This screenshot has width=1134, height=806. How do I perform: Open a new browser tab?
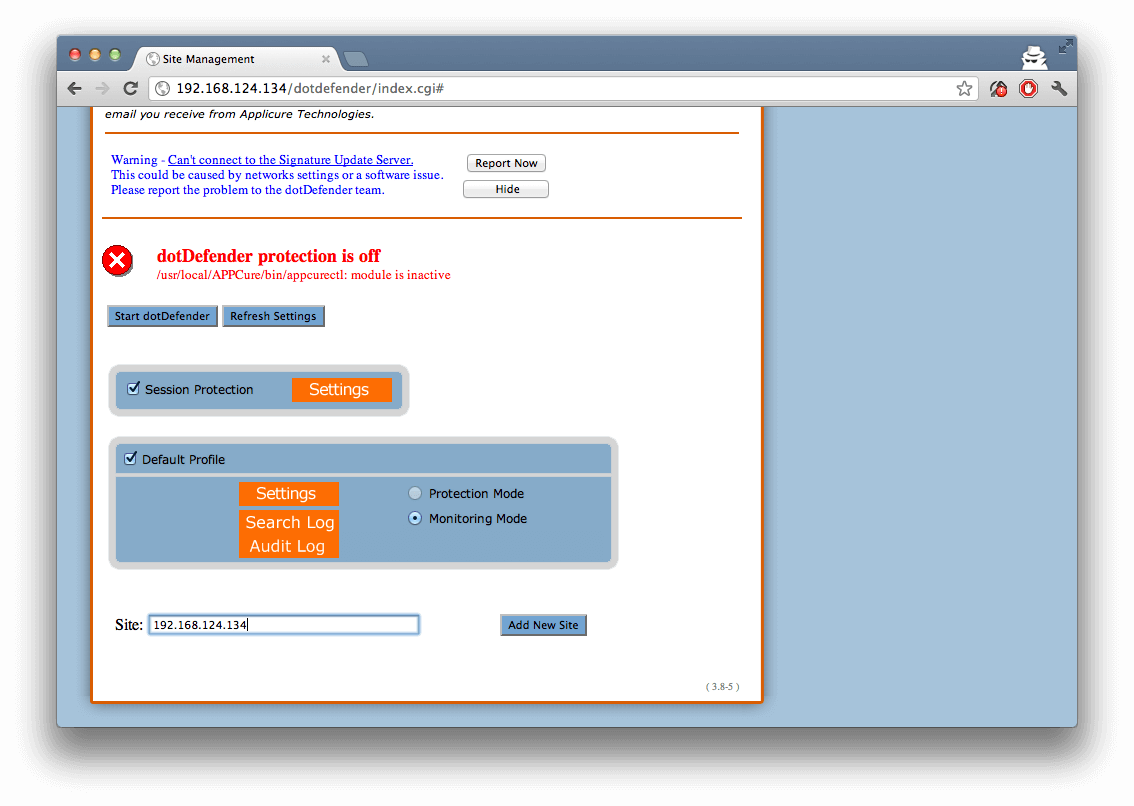[356, 59]
